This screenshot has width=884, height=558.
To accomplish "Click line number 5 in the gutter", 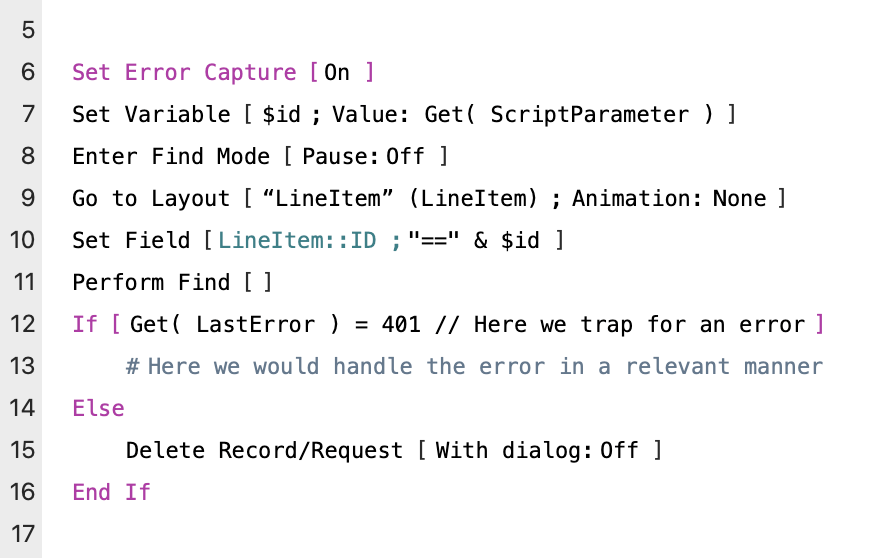I will pyautogui.click(x=26, y=31).
